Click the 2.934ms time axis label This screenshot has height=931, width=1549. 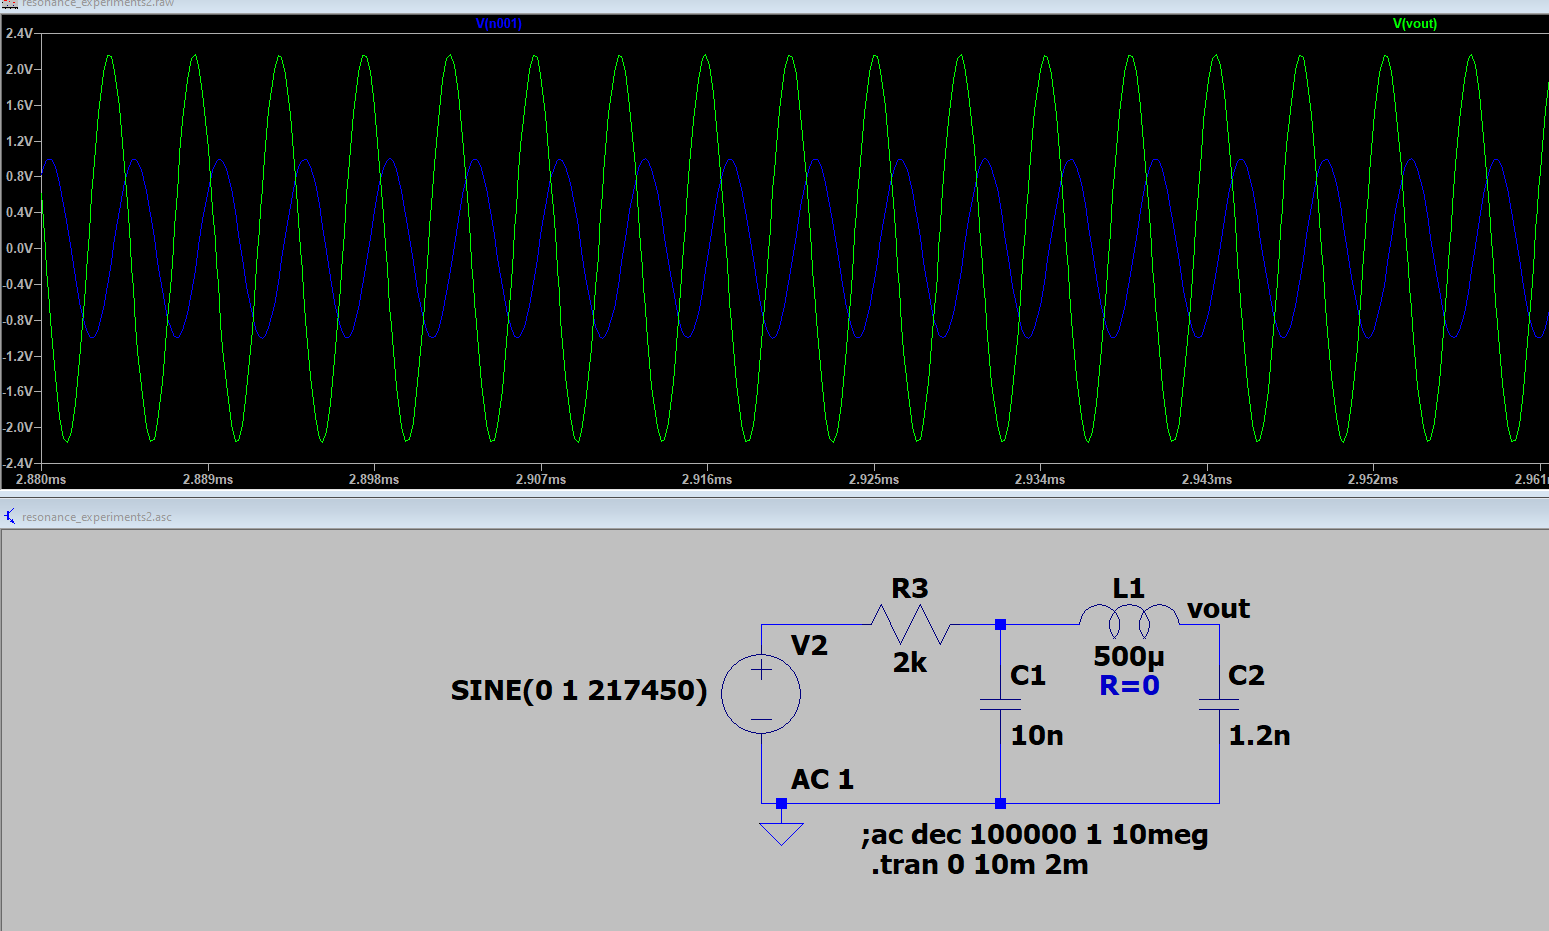(x=1040, y=479)
